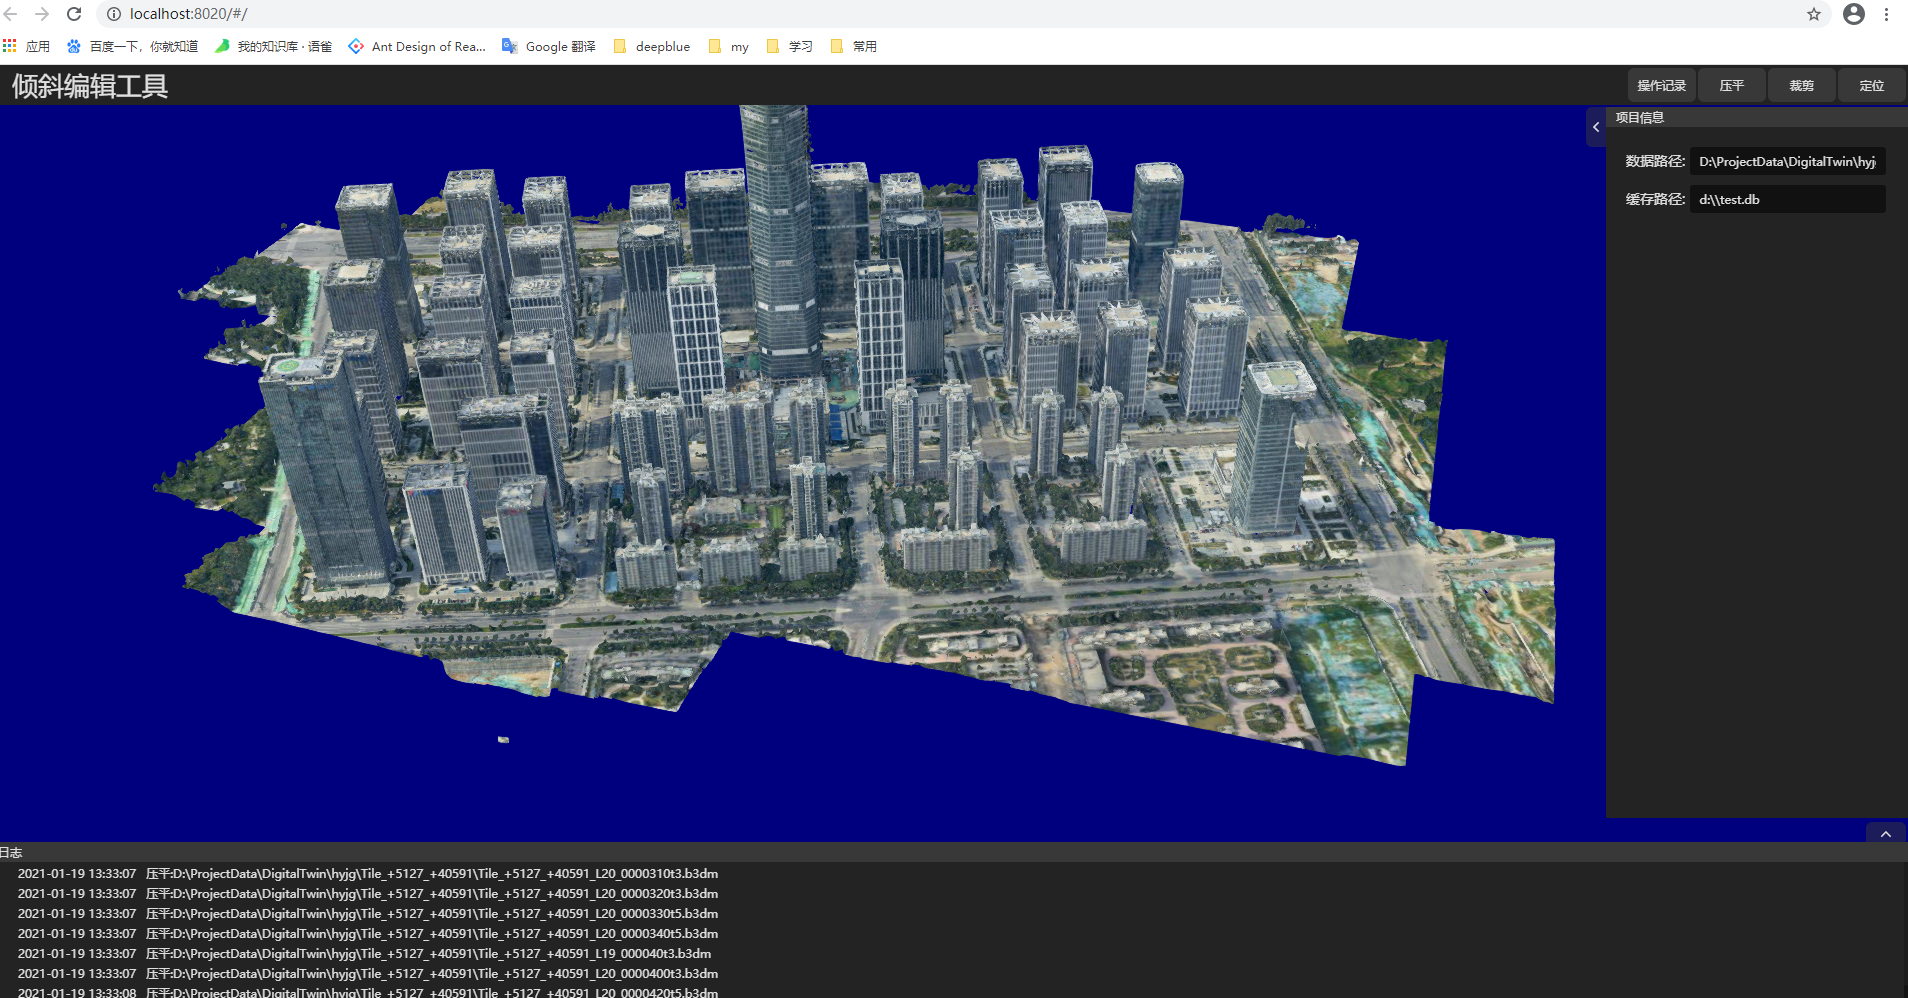Image resolution: width=1908 pixels, height=998 pixels.
Task: Expand the 学习 bookmark folder
Action: 789,46
